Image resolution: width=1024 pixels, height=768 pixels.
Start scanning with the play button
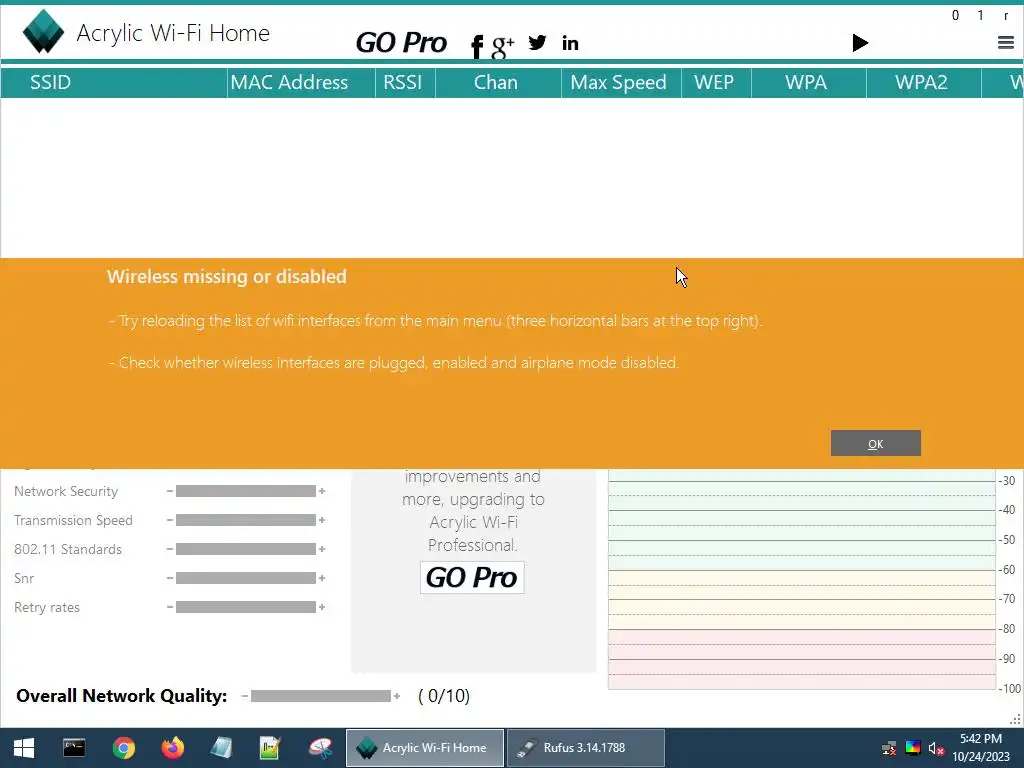point(860,43)
